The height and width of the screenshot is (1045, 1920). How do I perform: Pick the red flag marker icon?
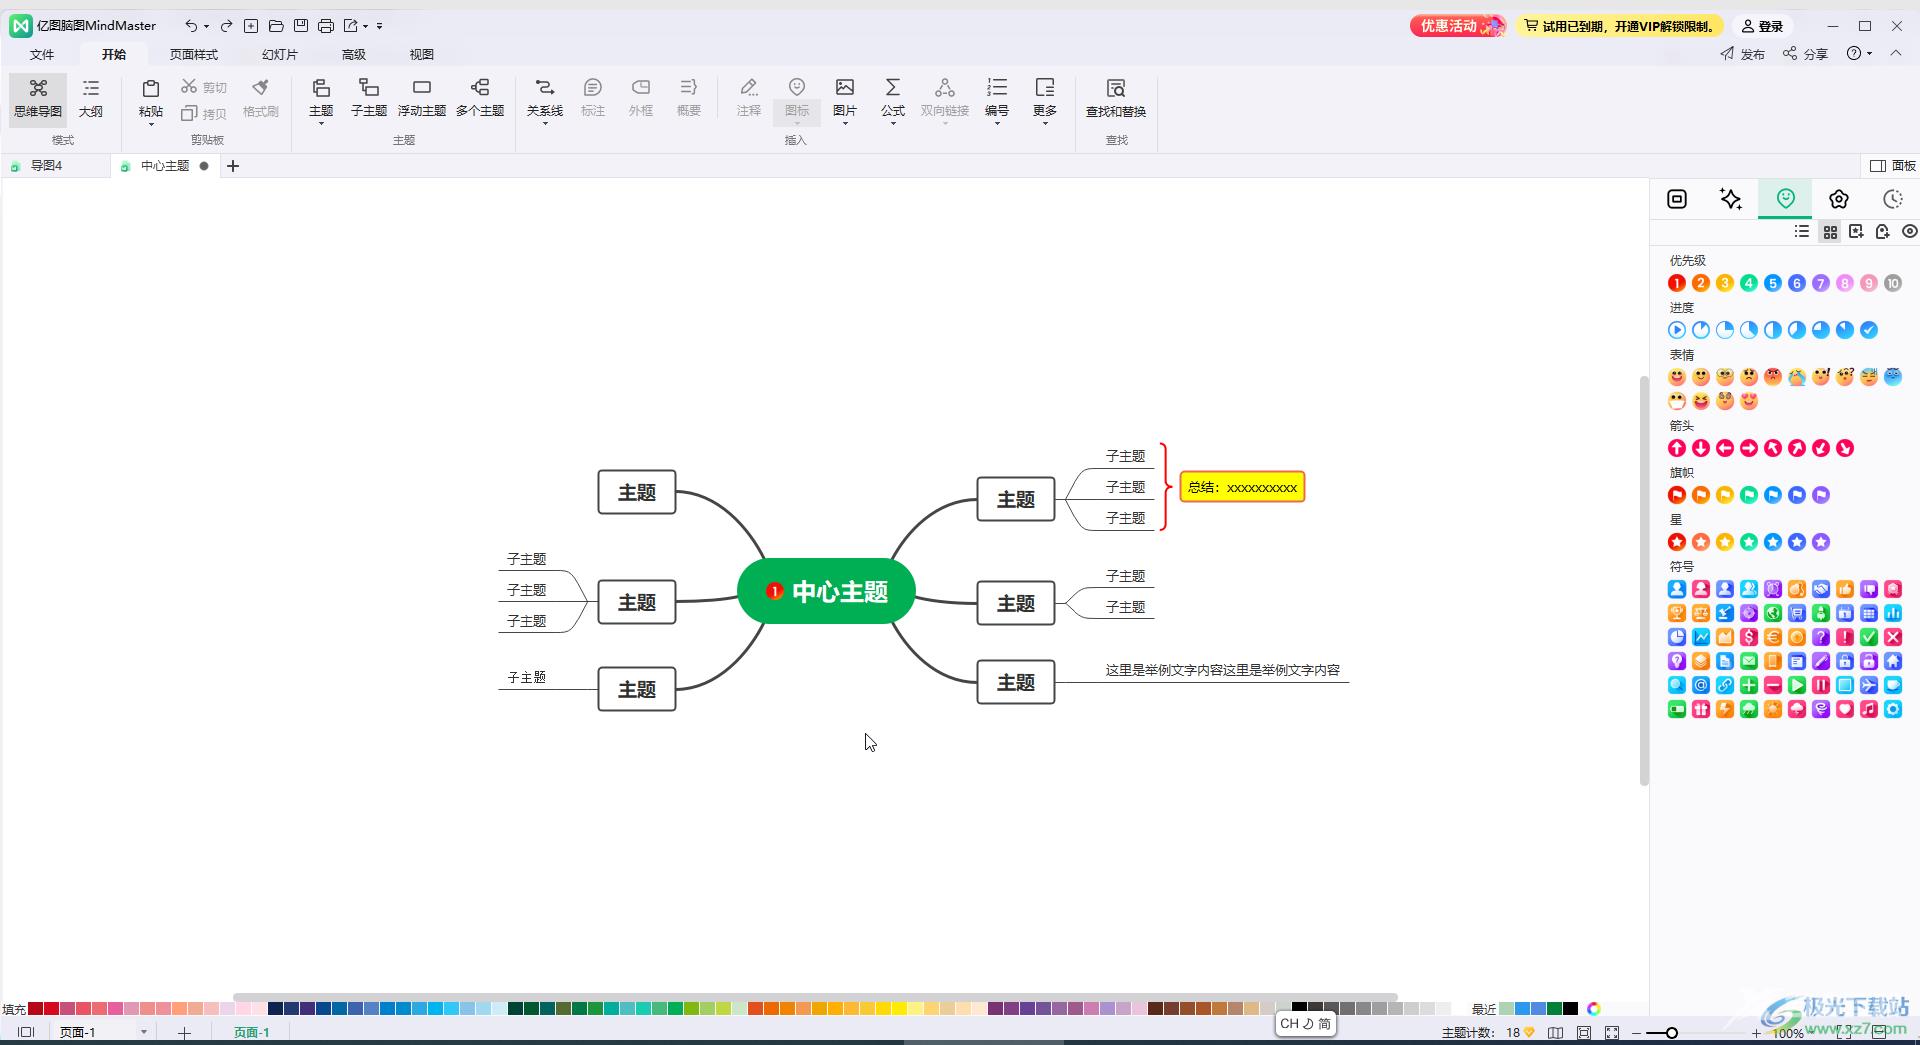tap(1677, 495)
